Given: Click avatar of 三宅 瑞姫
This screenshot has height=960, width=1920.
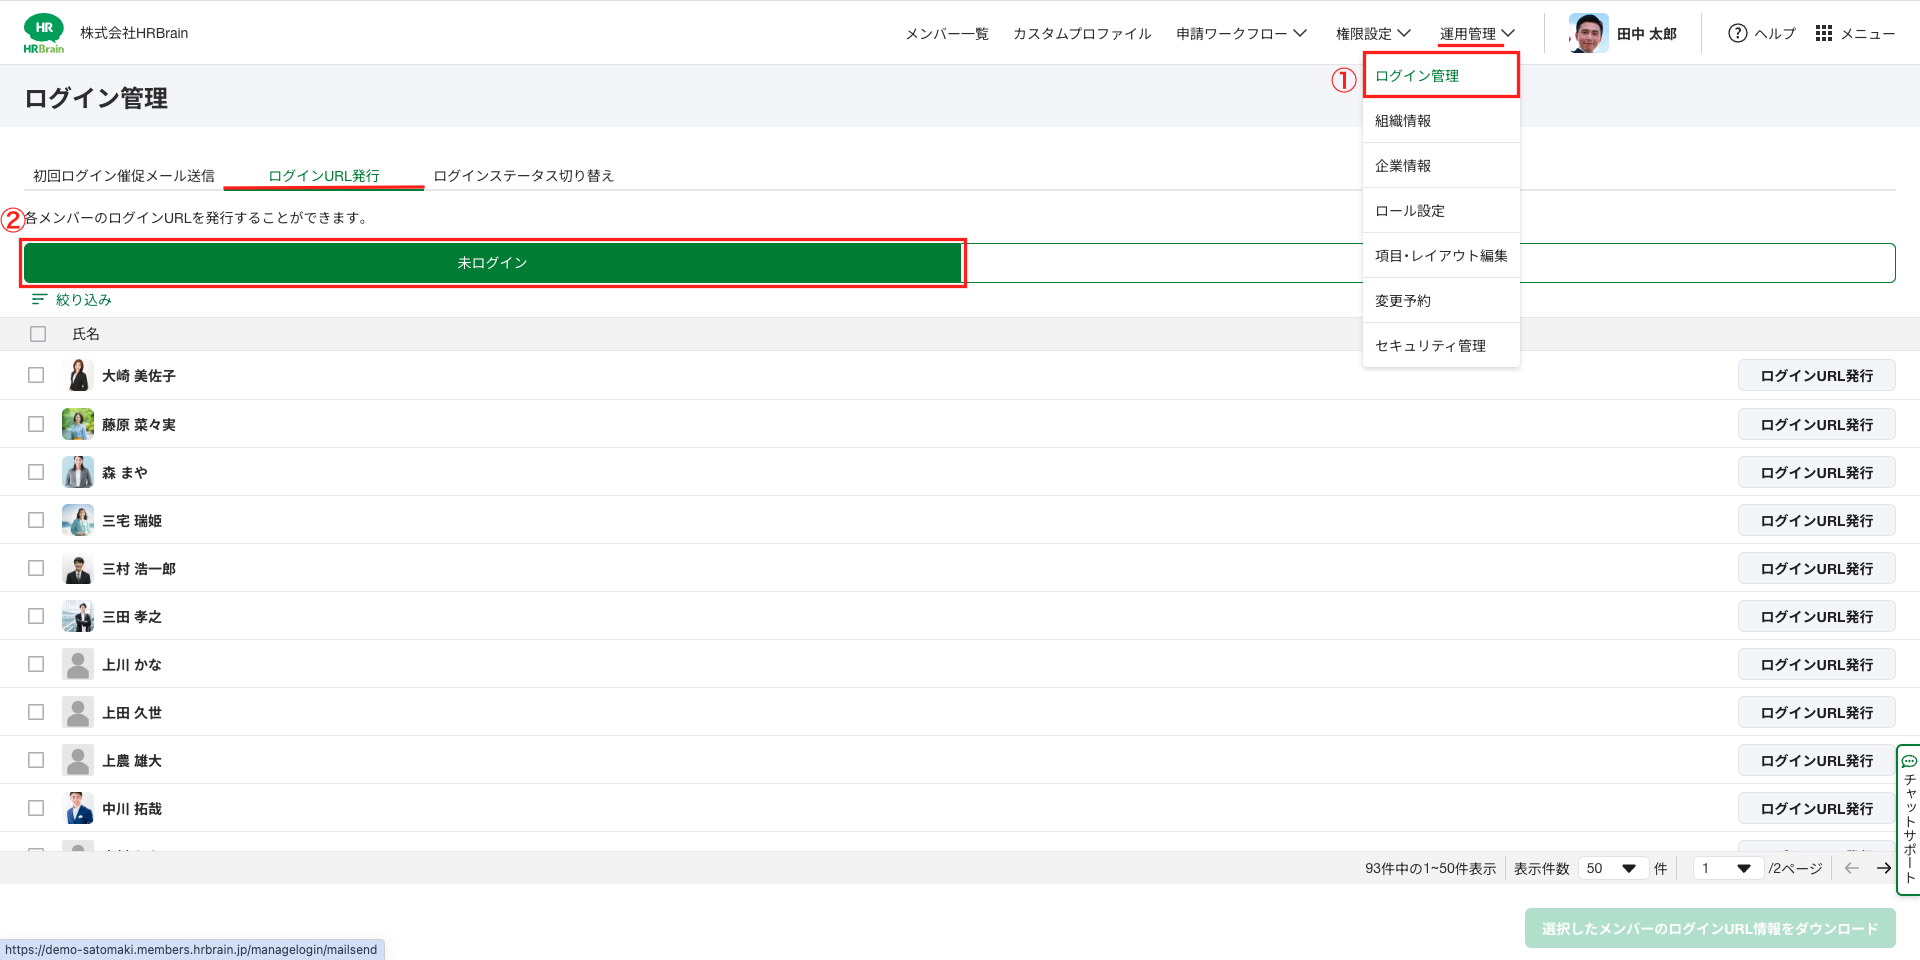Looking at the screenshot, I should [x=78, y=520].
